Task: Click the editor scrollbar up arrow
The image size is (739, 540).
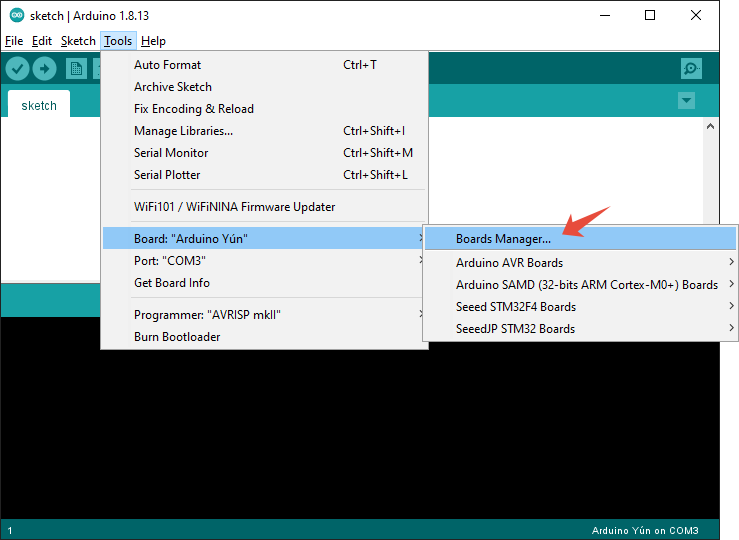Action: pos(711,126)
